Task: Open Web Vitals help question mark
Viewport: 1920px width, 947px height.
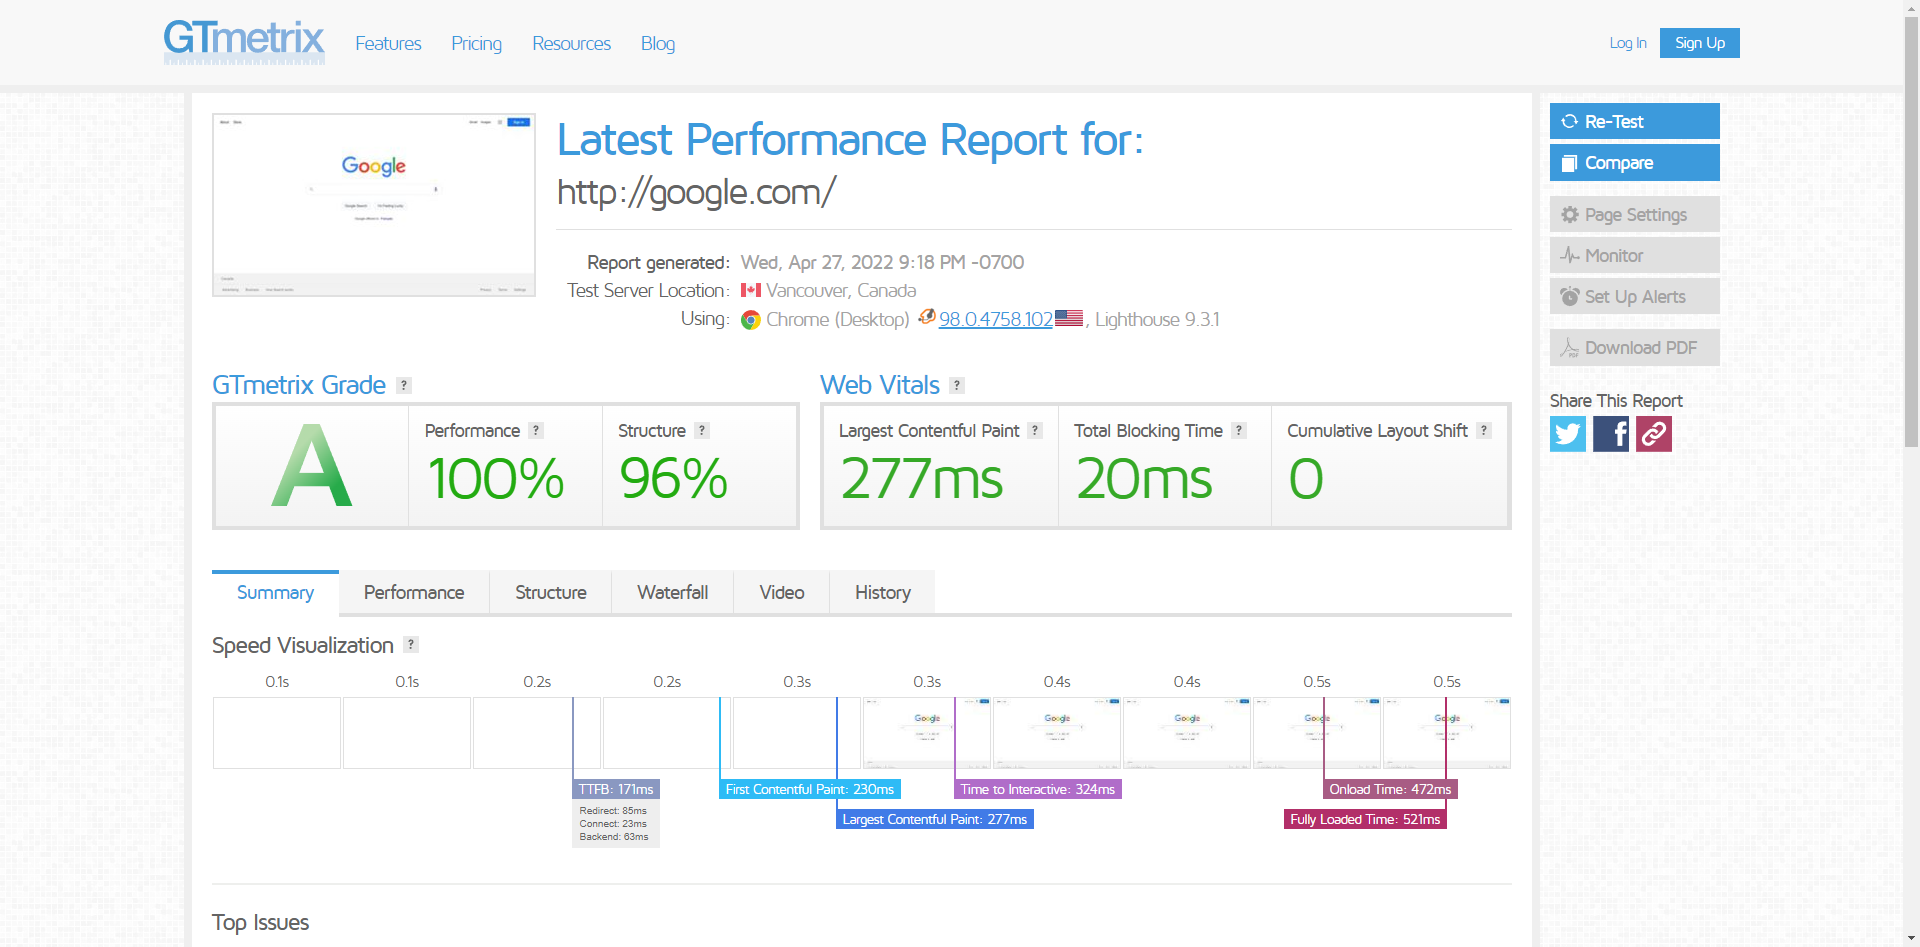Action: click(x=957, y=385)
